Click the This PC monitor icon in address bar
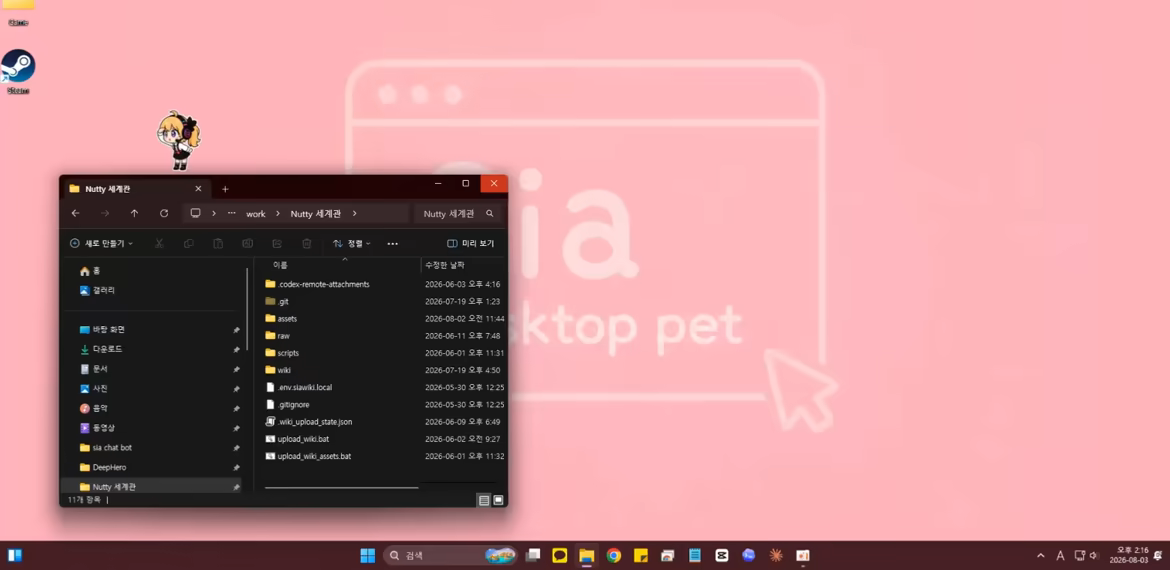 195,213
